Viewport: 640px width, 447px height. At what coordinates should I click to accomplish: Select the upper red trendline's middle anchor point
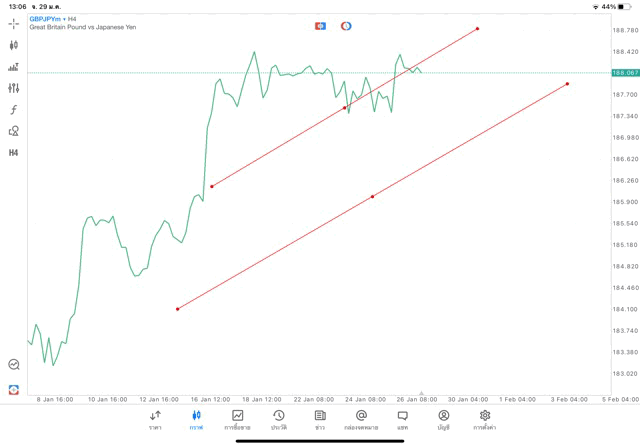coord(345,108)
